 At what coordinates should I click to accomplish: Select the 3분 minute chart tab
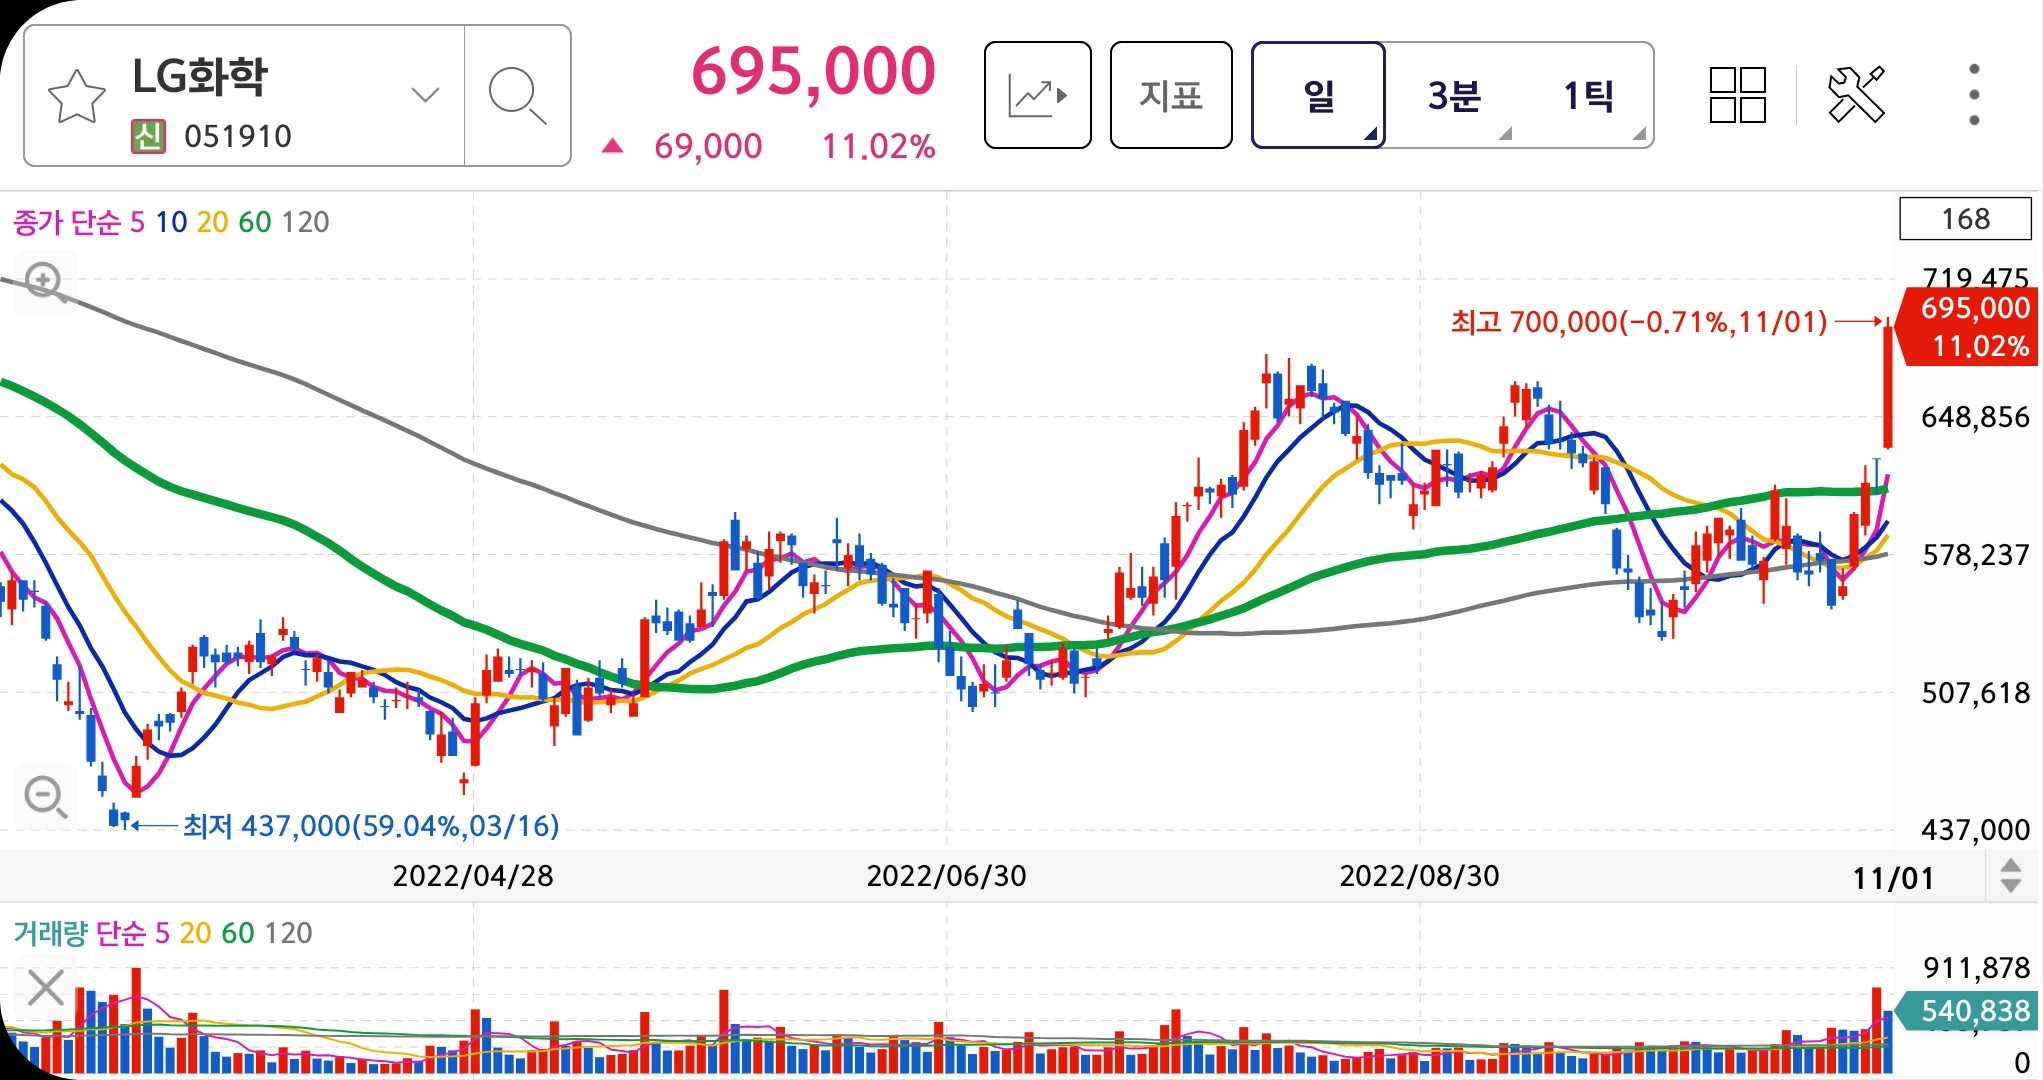point(1453,96)
